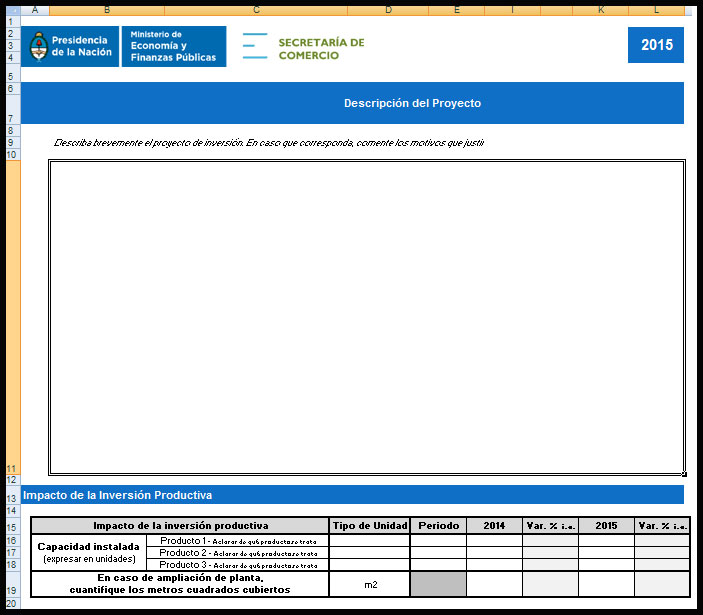Click the Tipo de Unidad cell for Producto 1
Viewport: 703px width, 615px height.
[x=369, y=540]
